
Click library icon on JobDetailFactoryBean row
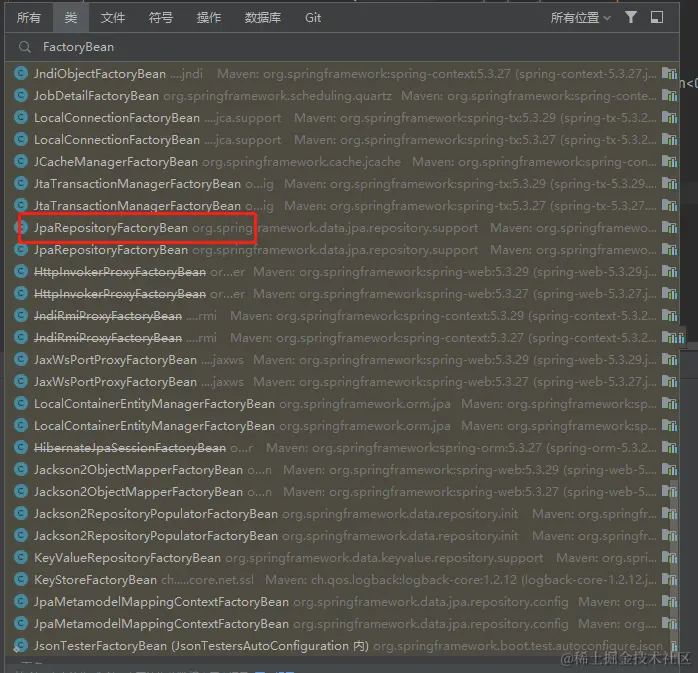pos(669,96)
